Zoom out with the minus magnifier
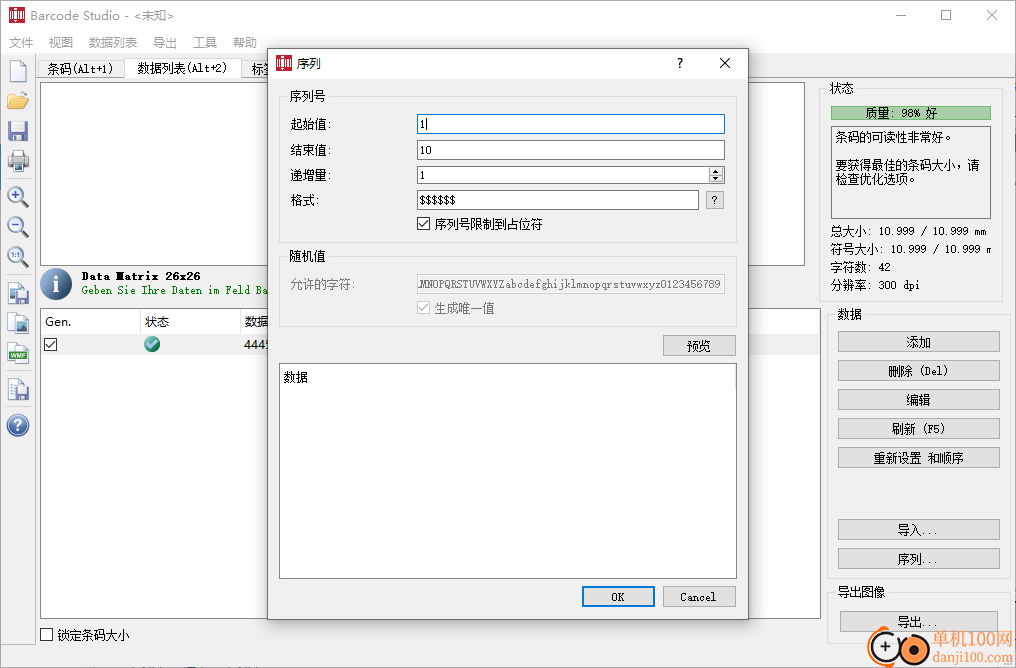The height and width of the screenshot is (668, 1016). pyautogui.click(x=17, y=227)
